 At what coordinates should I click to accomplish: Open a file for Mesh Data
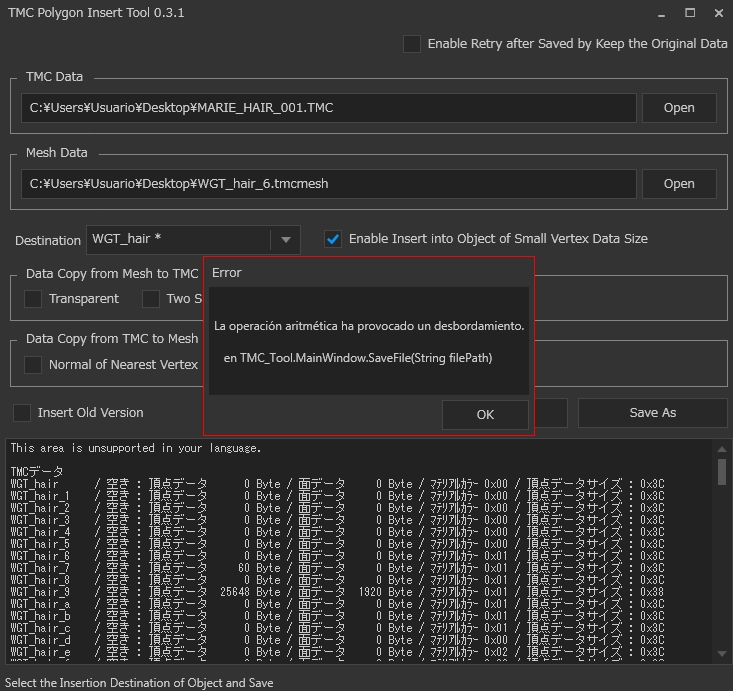tap(678, 183)
